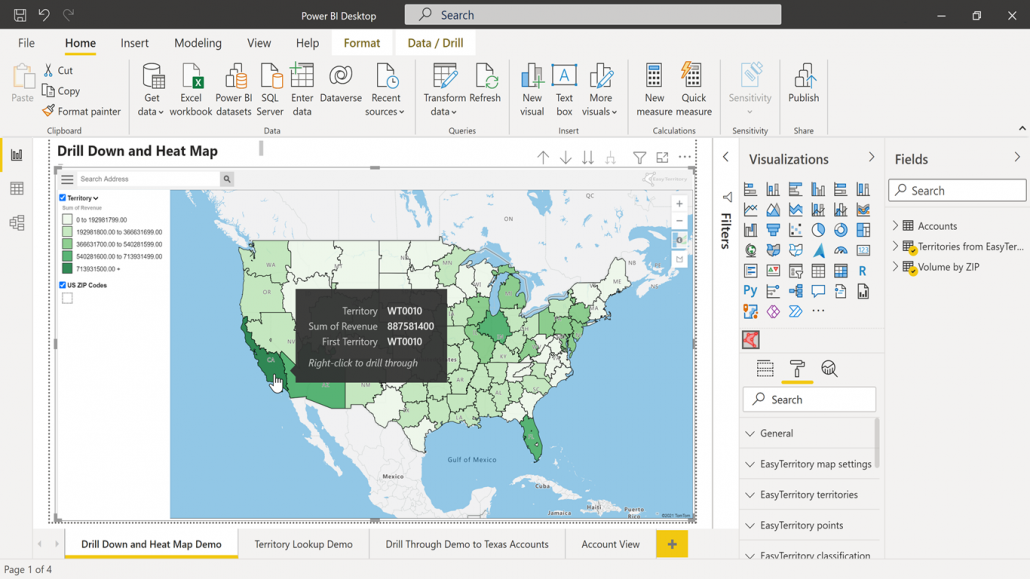This screenshot has height=579, width=1030.
Task: Switch to Territory Lookup Demo page
Action: [x=303, y=544]
